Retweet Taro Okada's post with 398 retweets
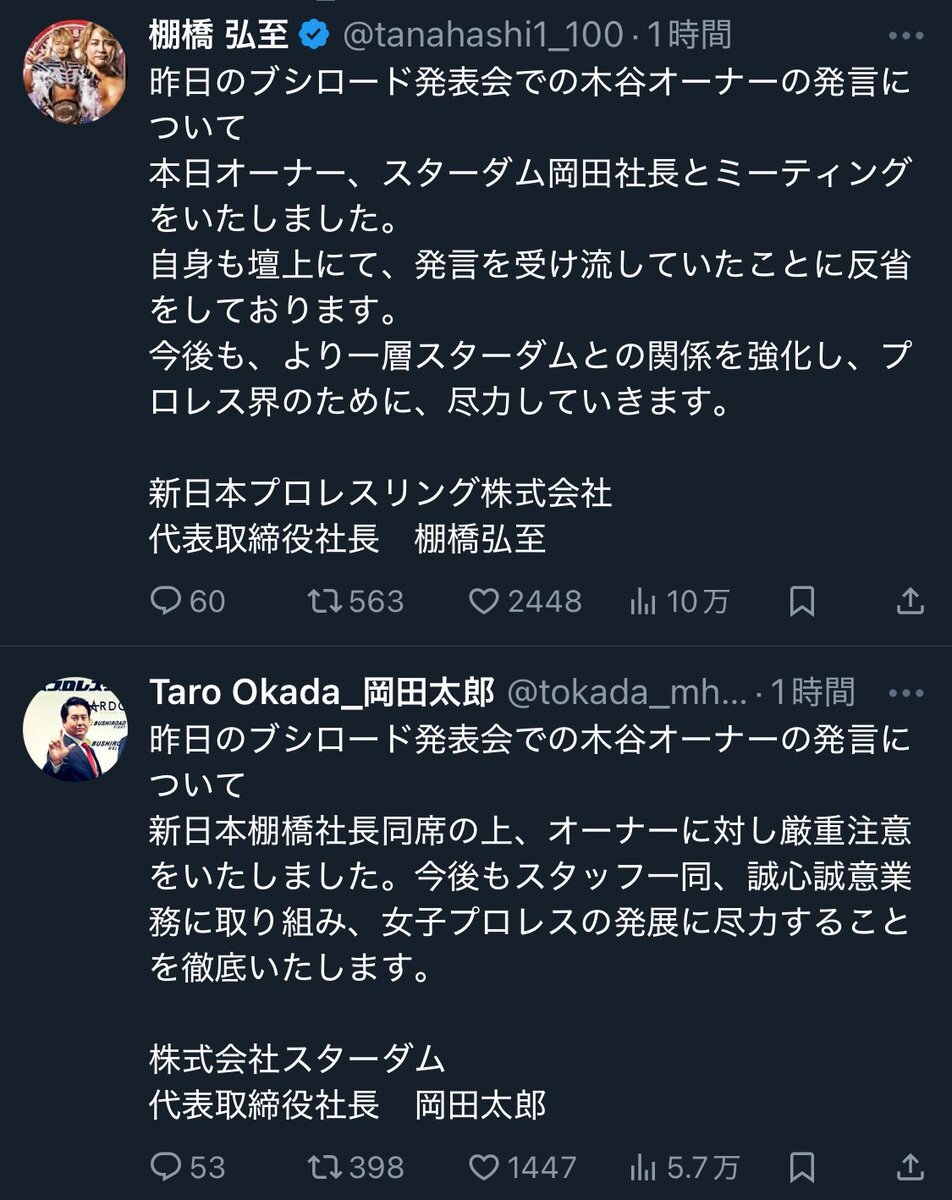Image resolution: width=952 pixels, height=1200 pixels. click(x=323, y=1166)
